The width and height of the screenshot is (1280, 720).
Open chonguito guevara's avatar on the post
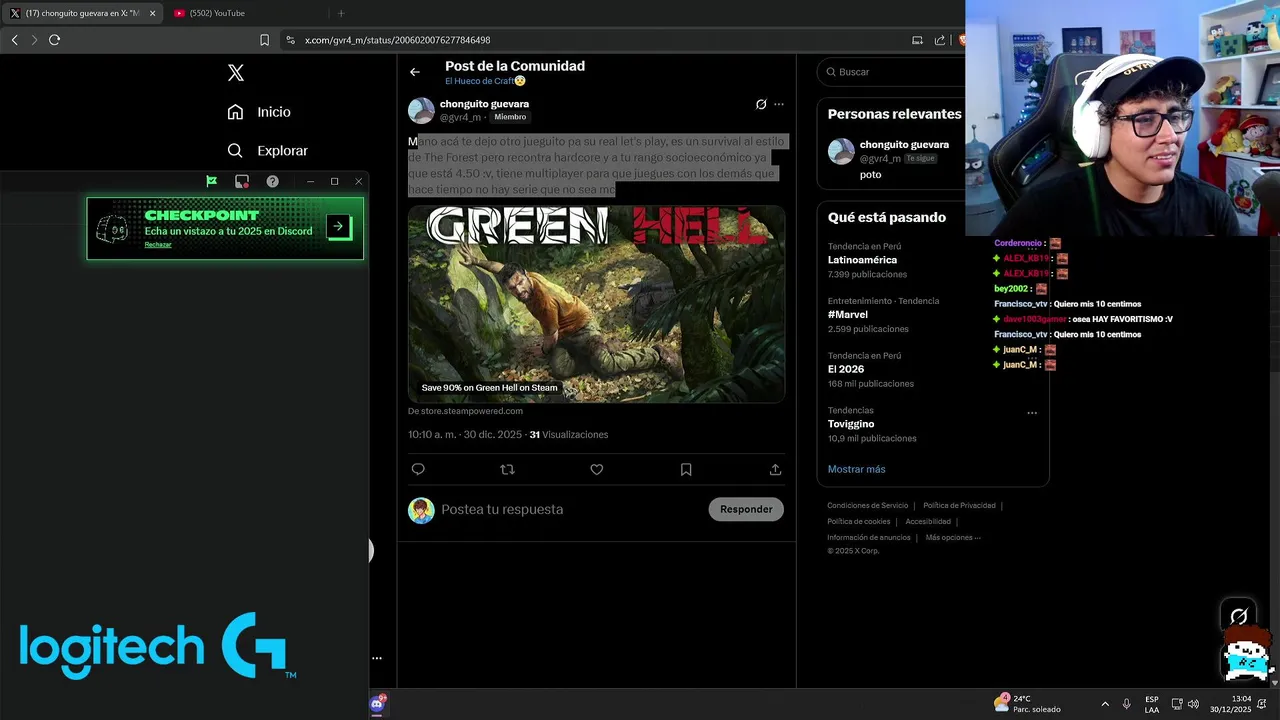pos(421,110)
